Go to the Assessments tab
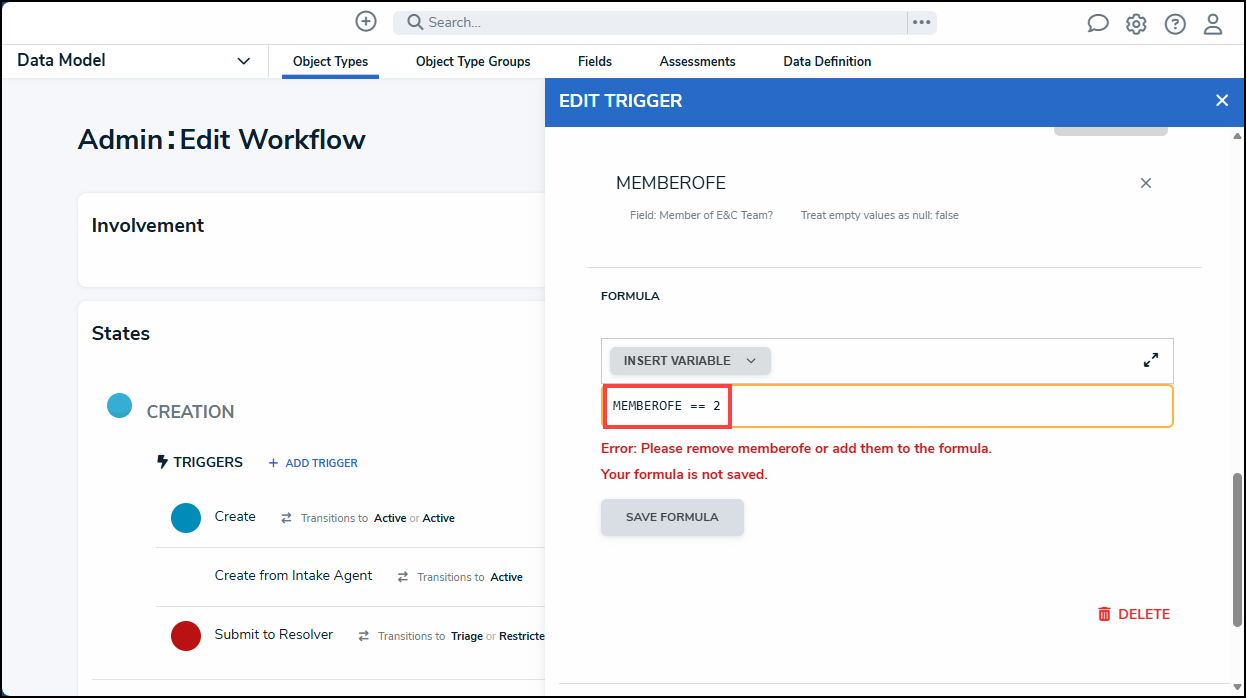The height and width of the screenshot is (698, 1246). [x=698, y=62]
